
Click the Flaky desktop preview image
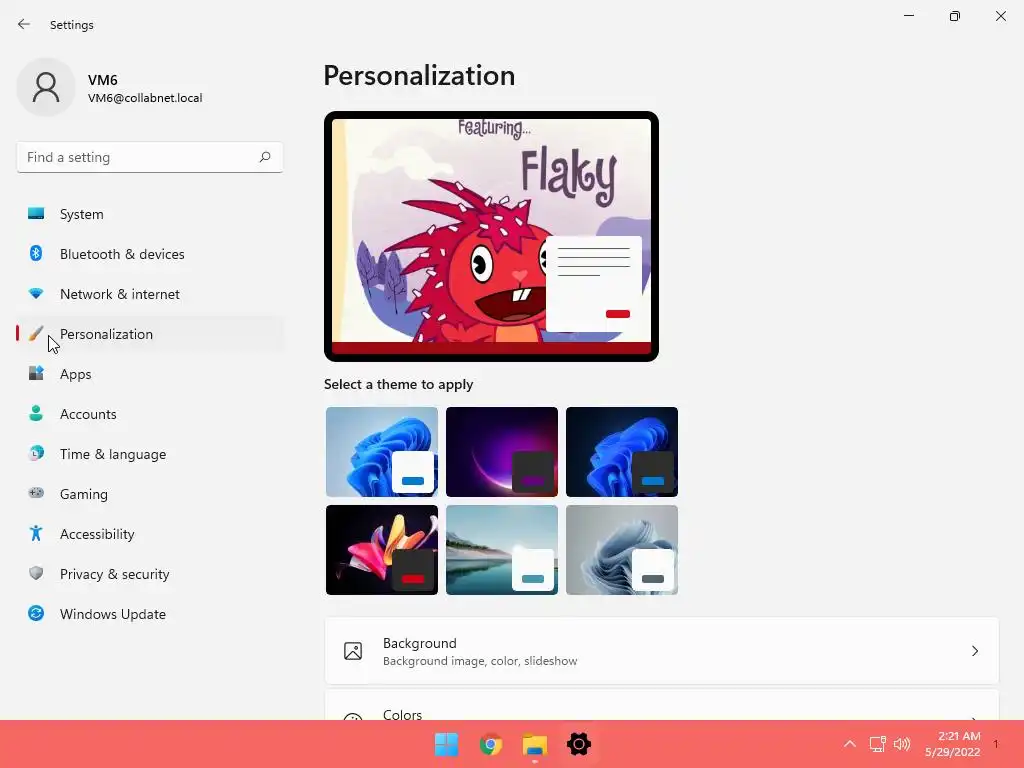[x=491, y=236]
